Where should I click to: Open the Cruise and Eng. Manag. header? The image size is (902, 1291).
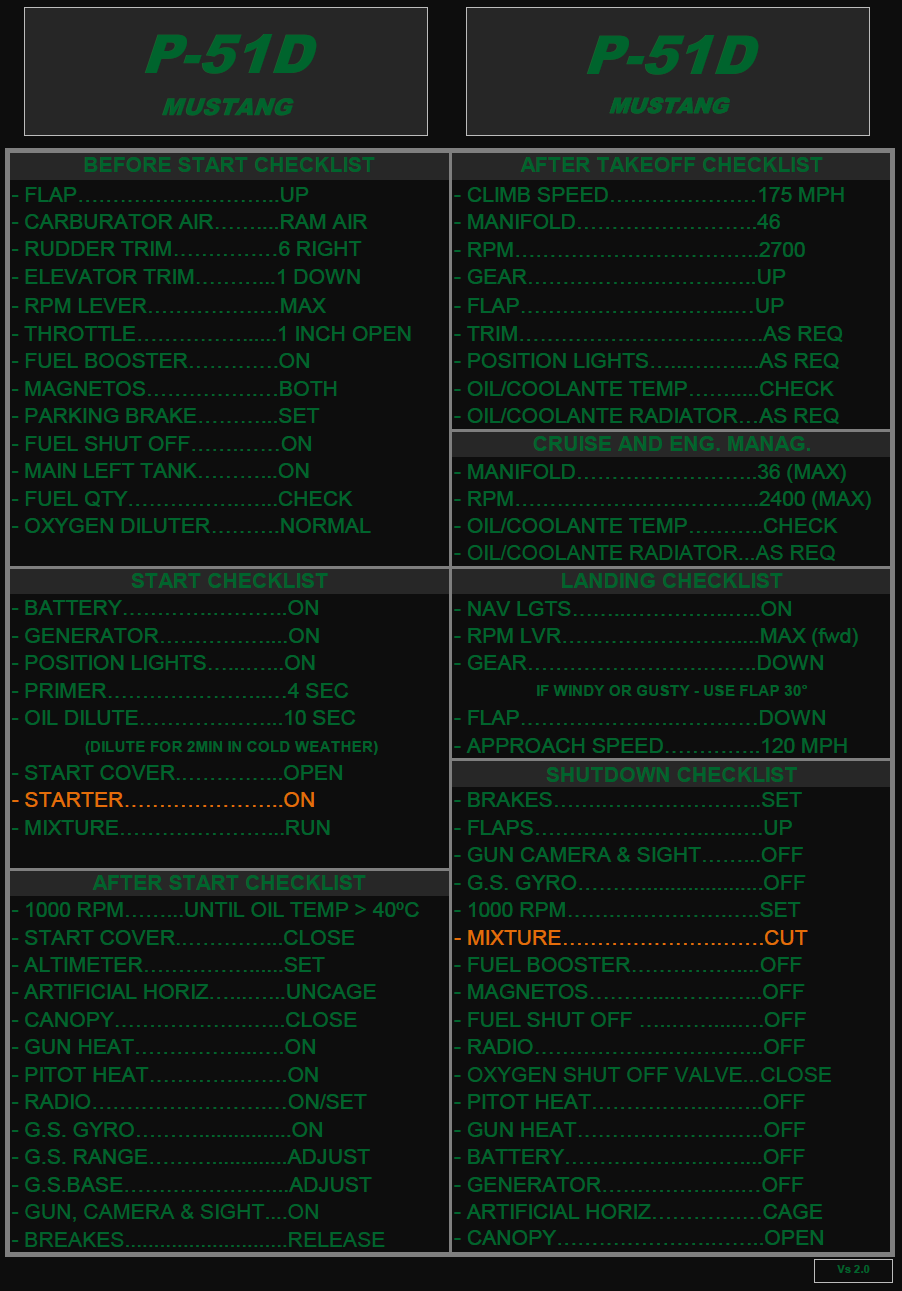(x=671, y=444)
